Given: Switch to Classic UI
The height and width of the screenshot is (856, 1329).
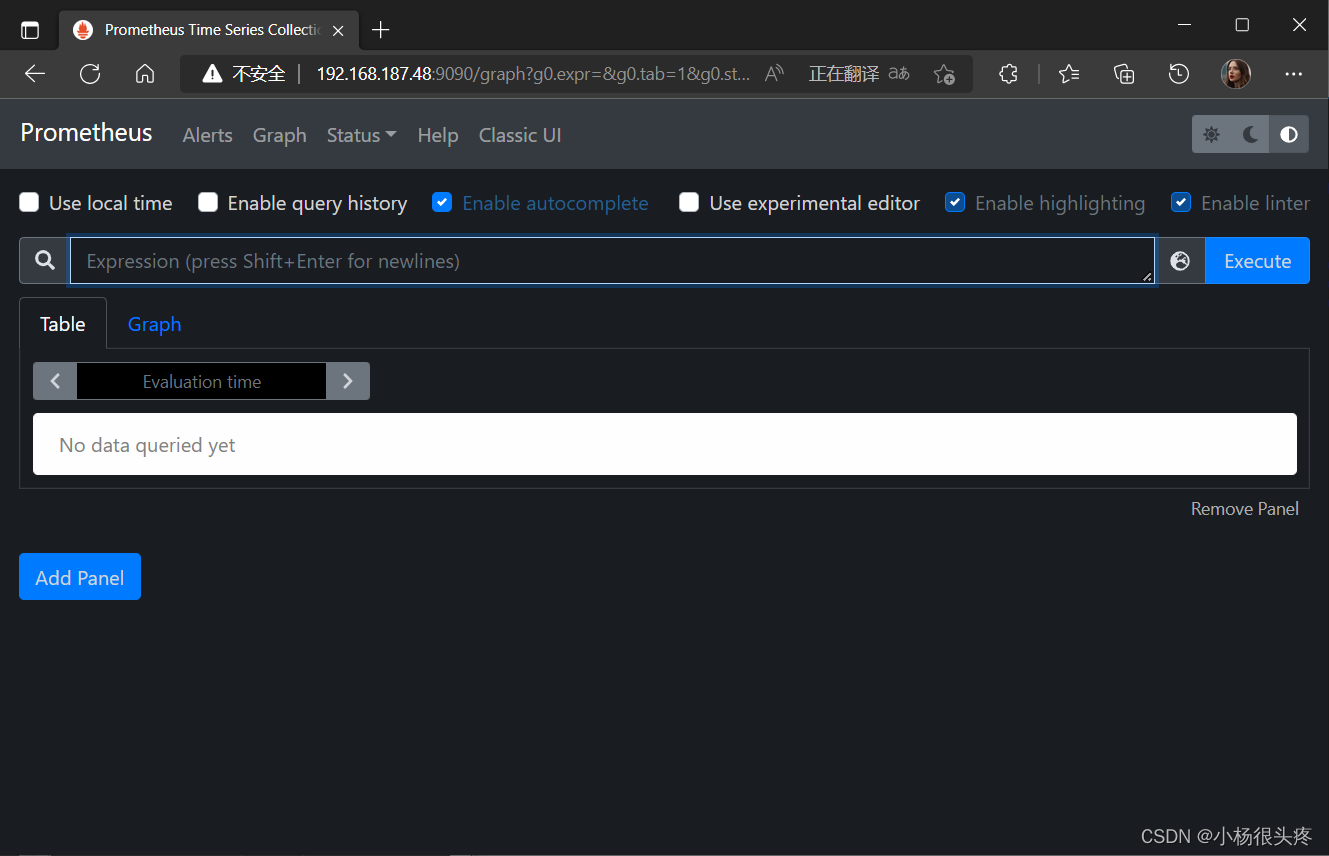Looking at the screenshot, I should pyautogui.click(x=520, y=135).
